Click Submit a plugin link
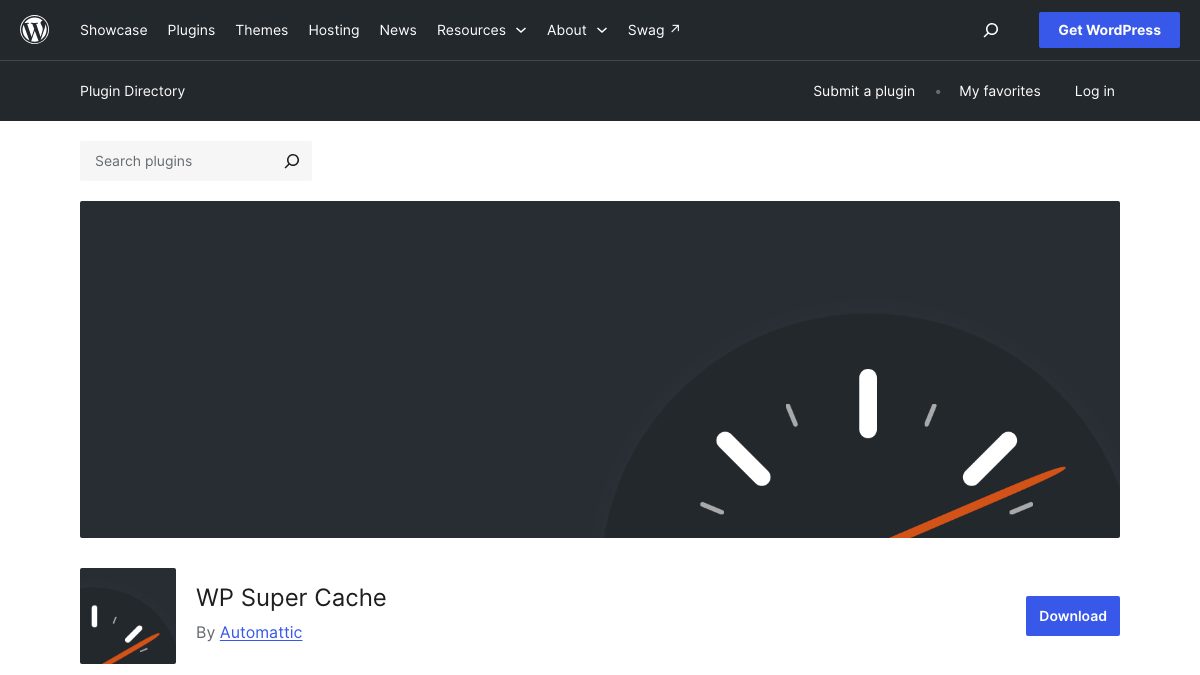Viewport: 1200px width, 675px height. click(x=864, y=91)
